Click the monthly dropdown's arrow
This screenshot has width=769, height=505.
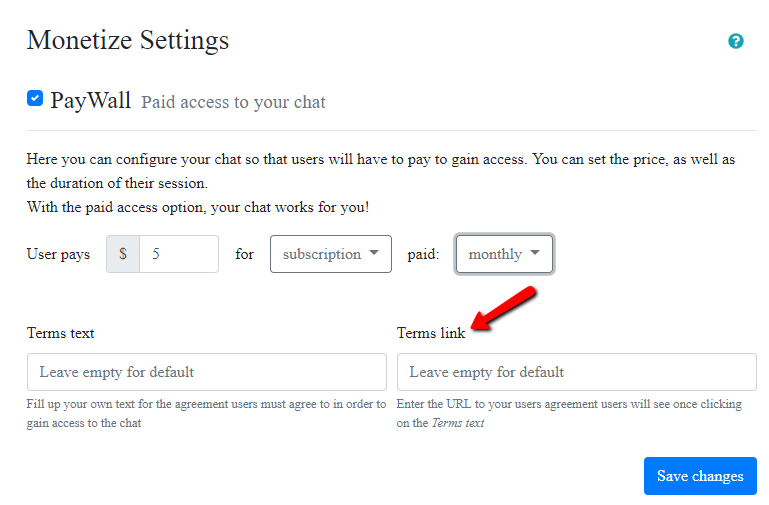coord(535,254)
